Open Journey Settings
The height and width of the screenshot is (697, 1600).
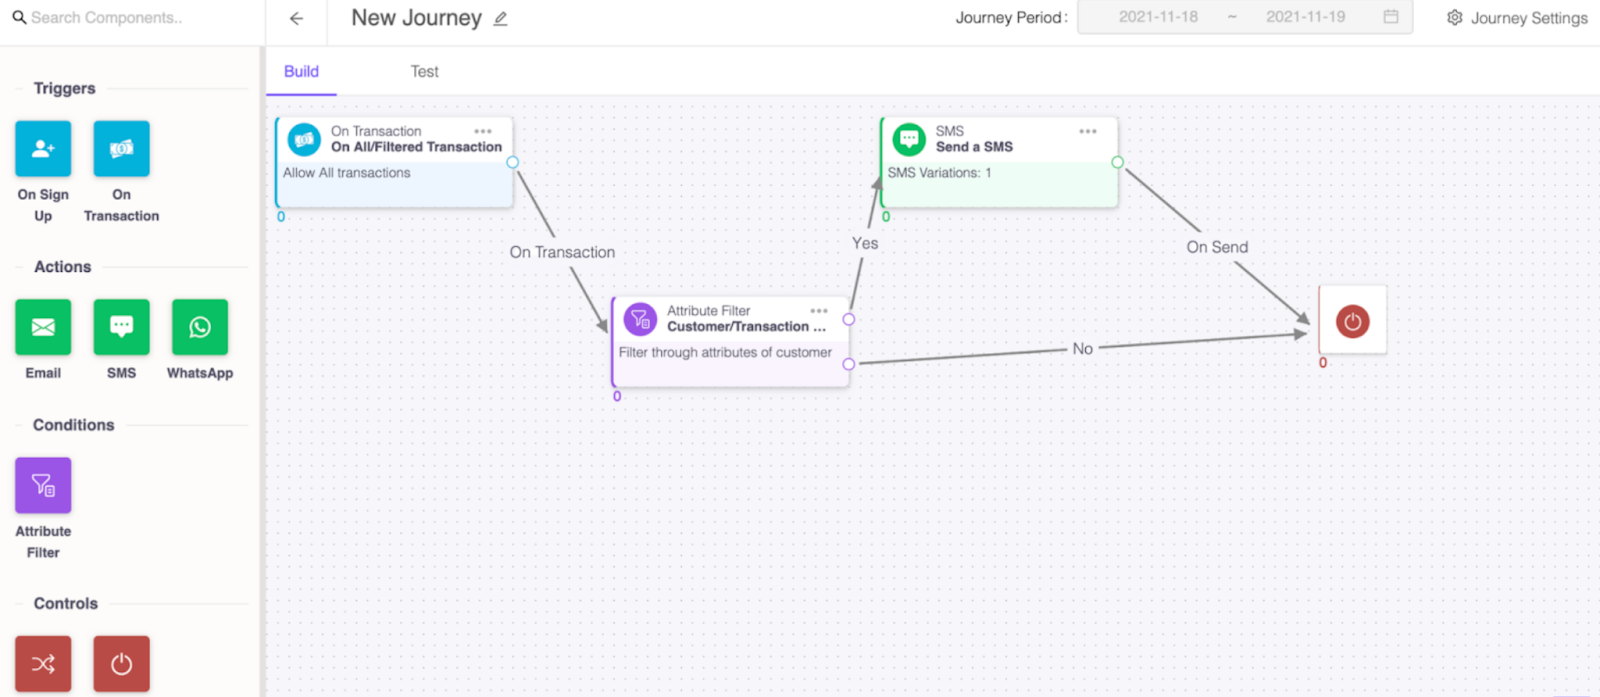click(x=1517, y=18)
